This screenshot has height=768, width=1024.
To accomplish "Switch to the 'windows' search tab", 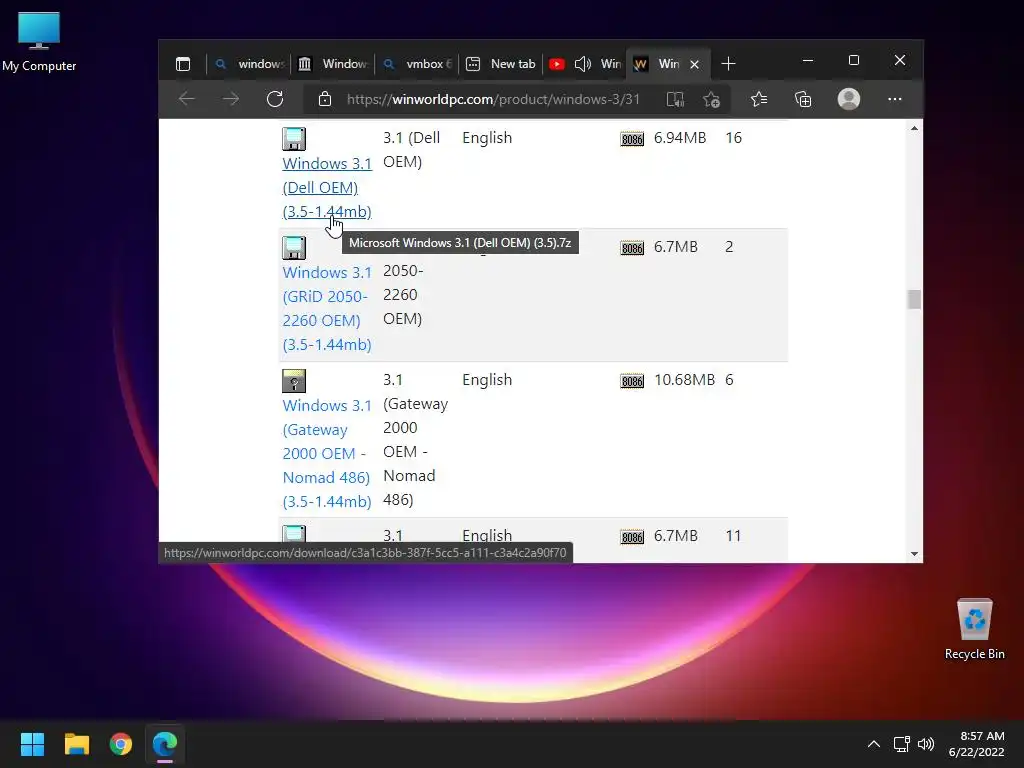I will coord(249,63).
